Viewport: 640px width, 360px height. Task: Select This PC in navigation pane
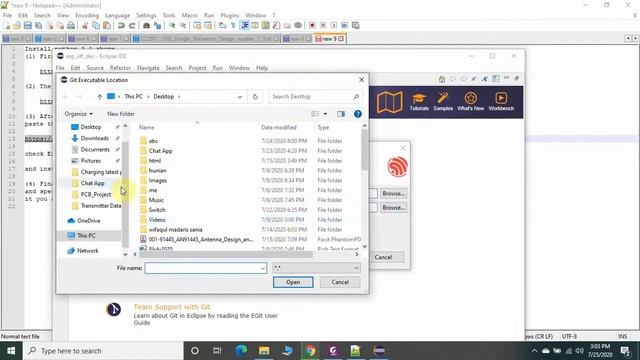[x=86, y=236]
